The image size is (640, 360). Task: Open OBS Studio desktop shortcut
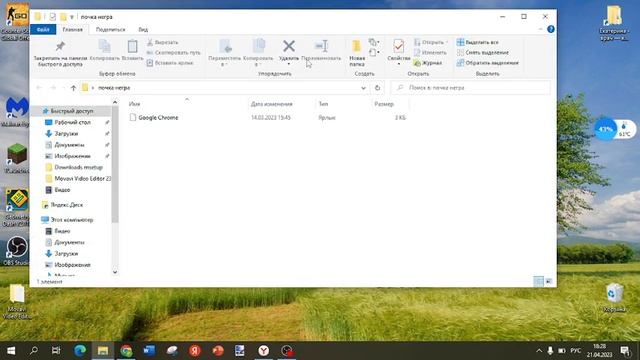coord(16,251)
